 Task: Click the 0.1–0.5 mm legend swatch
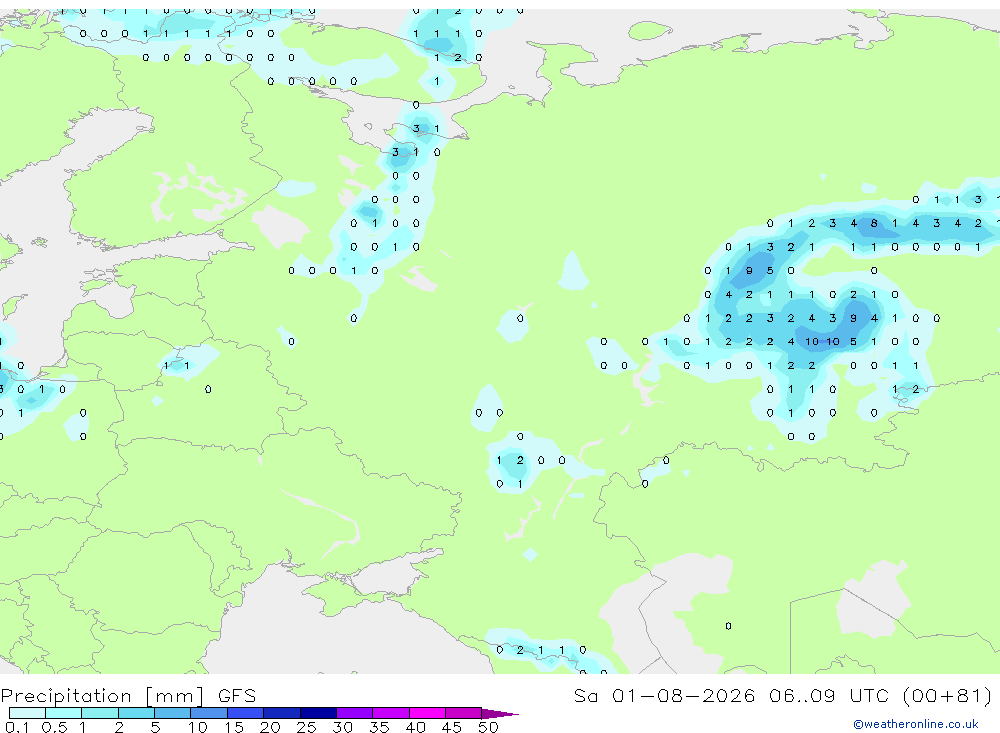pos(27,713)
